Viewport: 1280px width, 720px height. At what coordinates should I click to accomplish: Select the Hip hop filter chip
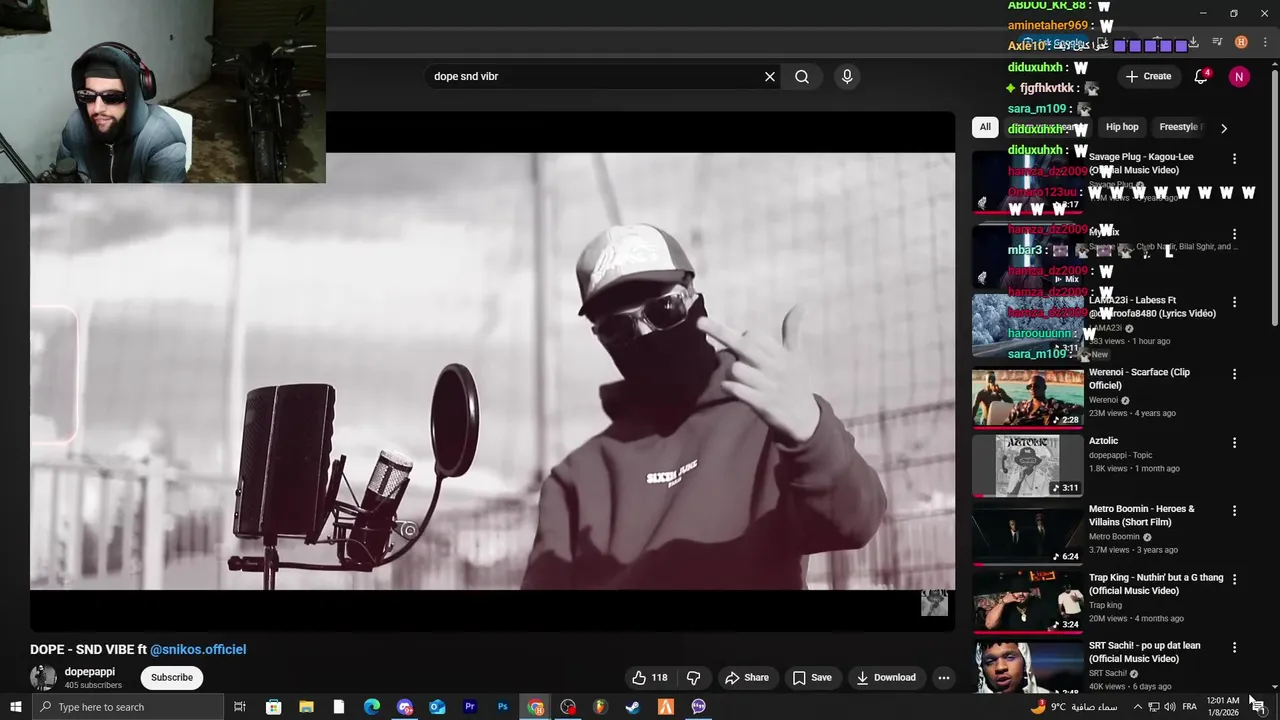(1122, 127)
